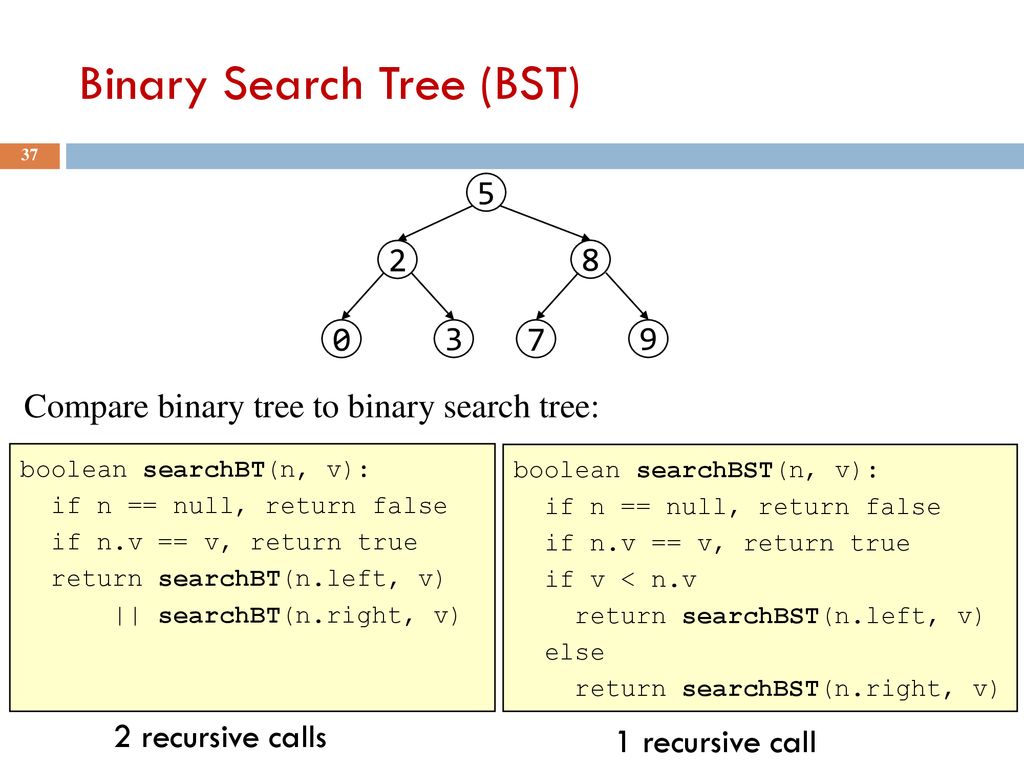Click the slide title 'Binary Search Tree (BST)'
The image size is (1024, 768).
click(330, 85)
